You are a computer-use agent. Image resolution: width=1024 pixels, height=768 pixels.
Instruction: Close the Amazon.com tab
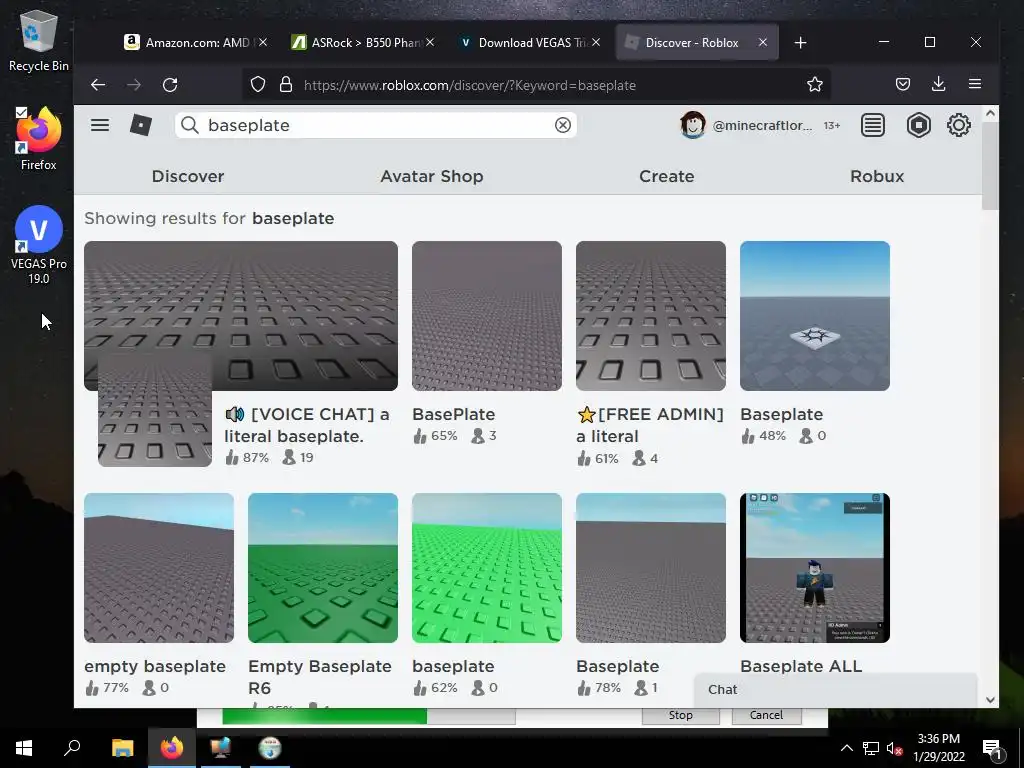[x=263, y=42]
